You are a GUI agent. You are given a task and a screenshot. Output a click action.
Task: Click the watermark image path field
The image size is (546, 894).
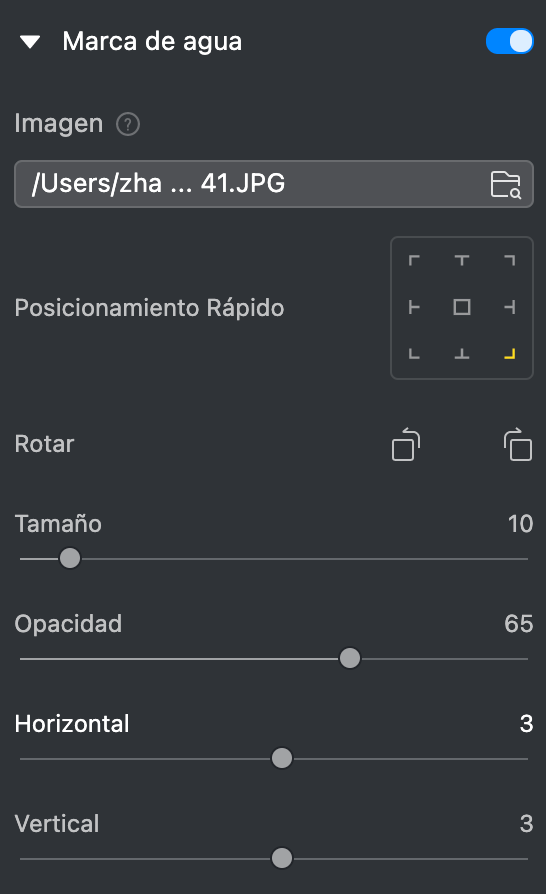tap(274, 184)
